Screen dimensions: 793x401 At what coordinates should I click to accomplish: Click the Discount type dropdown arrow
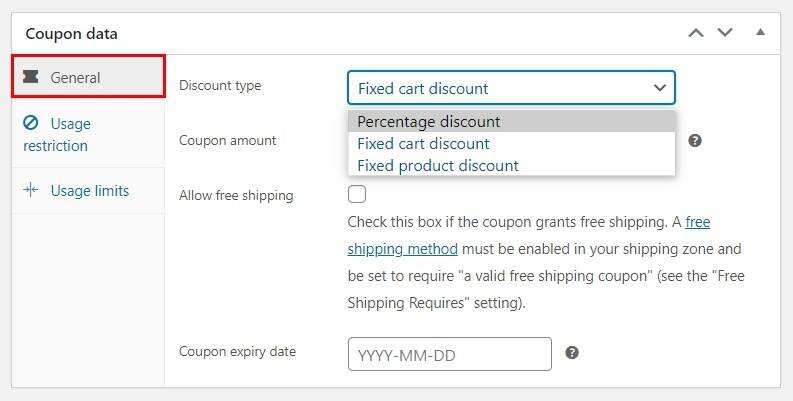[x=659, y=88]
